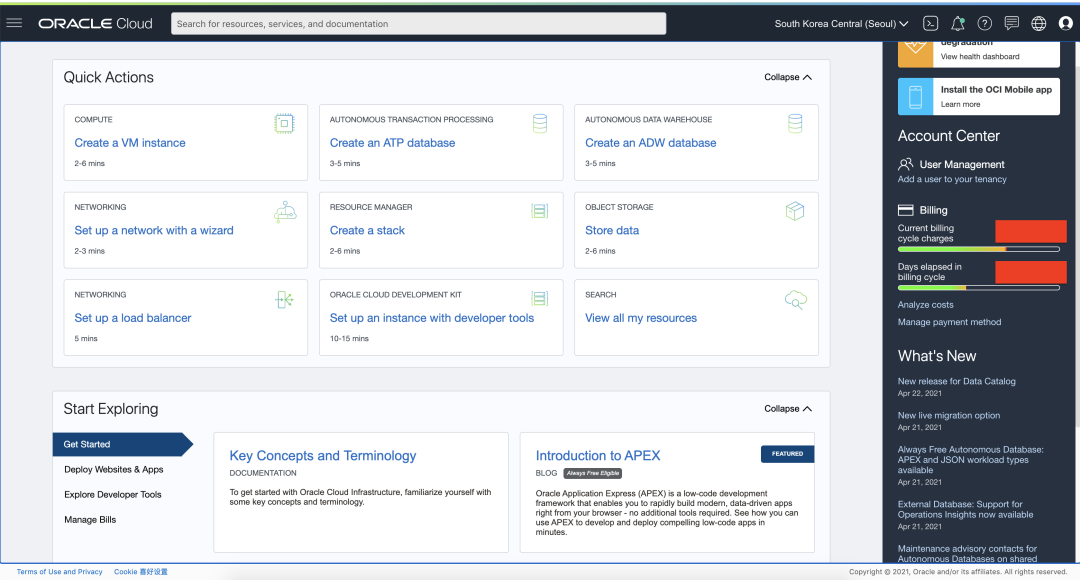The height and width of the screenshot is (580, 1080).
Task: Click the language globe icon
Action: point(1039,23)
